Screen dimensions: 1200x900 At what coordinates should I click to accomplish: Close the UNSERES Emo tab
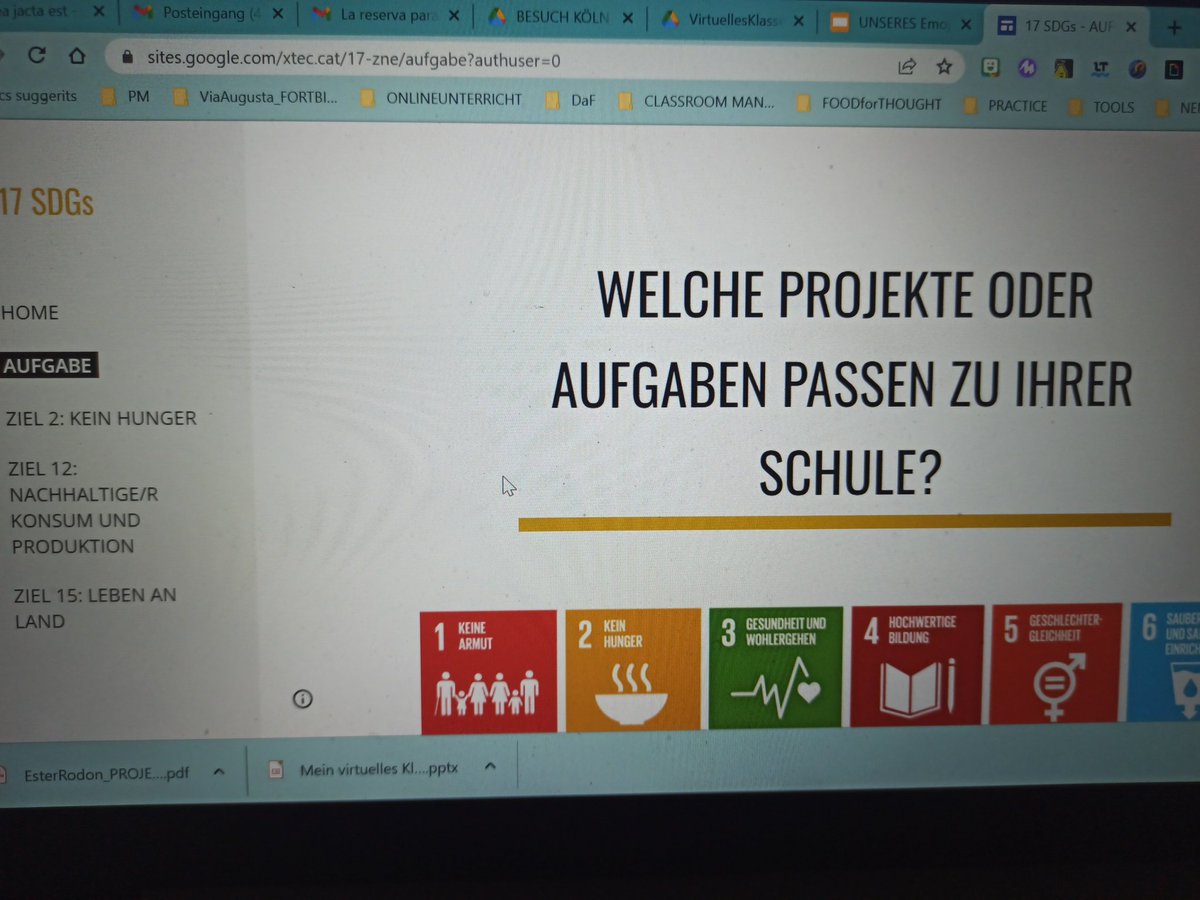tap(967, 22)
